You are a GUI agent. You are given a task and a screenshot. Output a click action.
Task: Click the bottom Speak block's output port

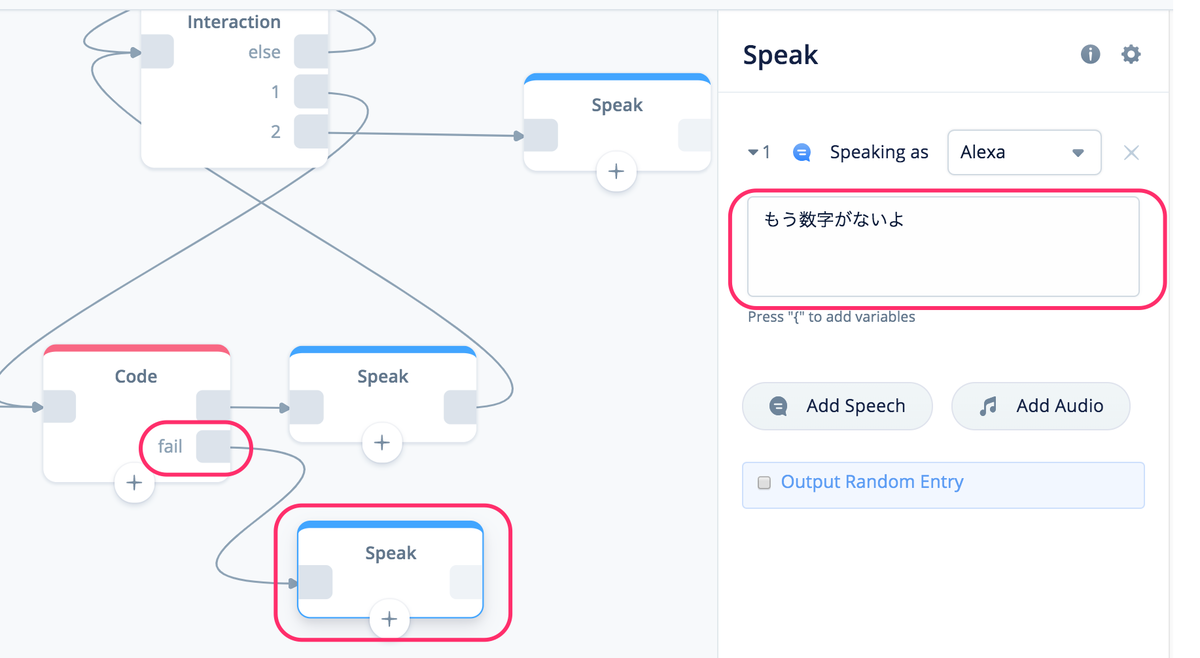pyautogui.click(x=466, y=583)
